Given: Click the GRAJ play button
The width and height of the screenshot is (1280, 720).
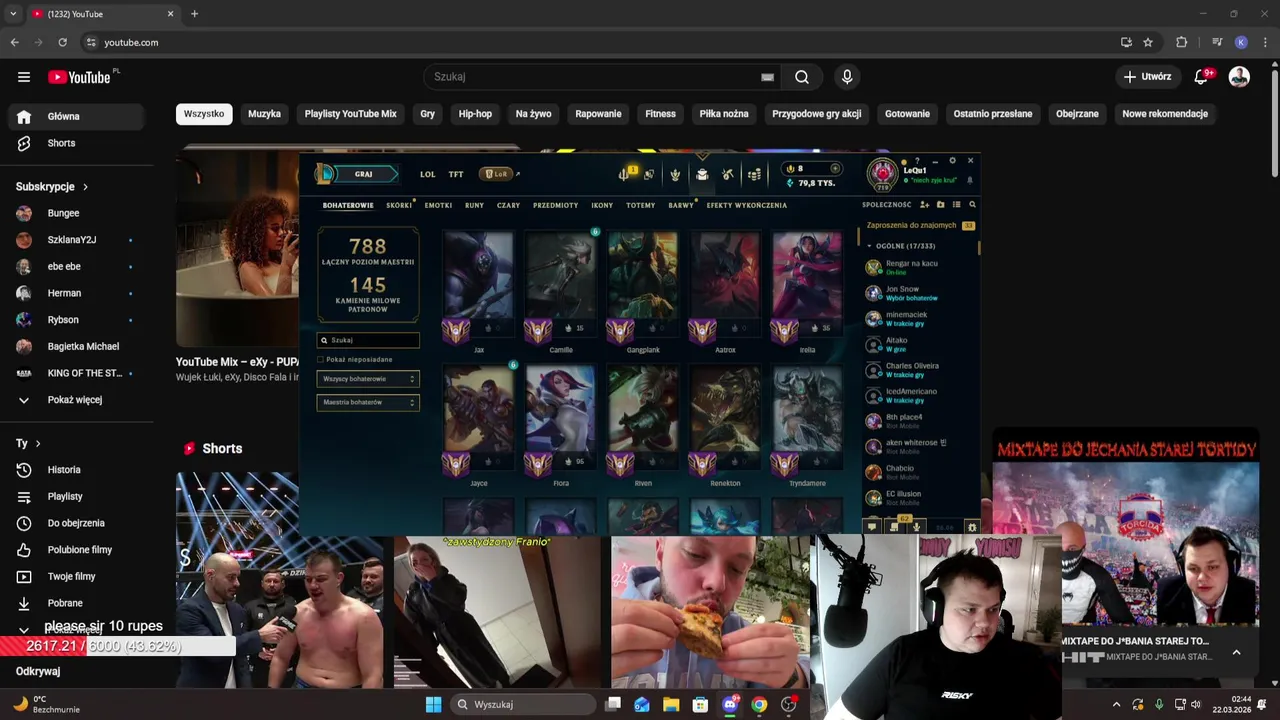Looking at the screenshot, I should [x=363, y=174].
